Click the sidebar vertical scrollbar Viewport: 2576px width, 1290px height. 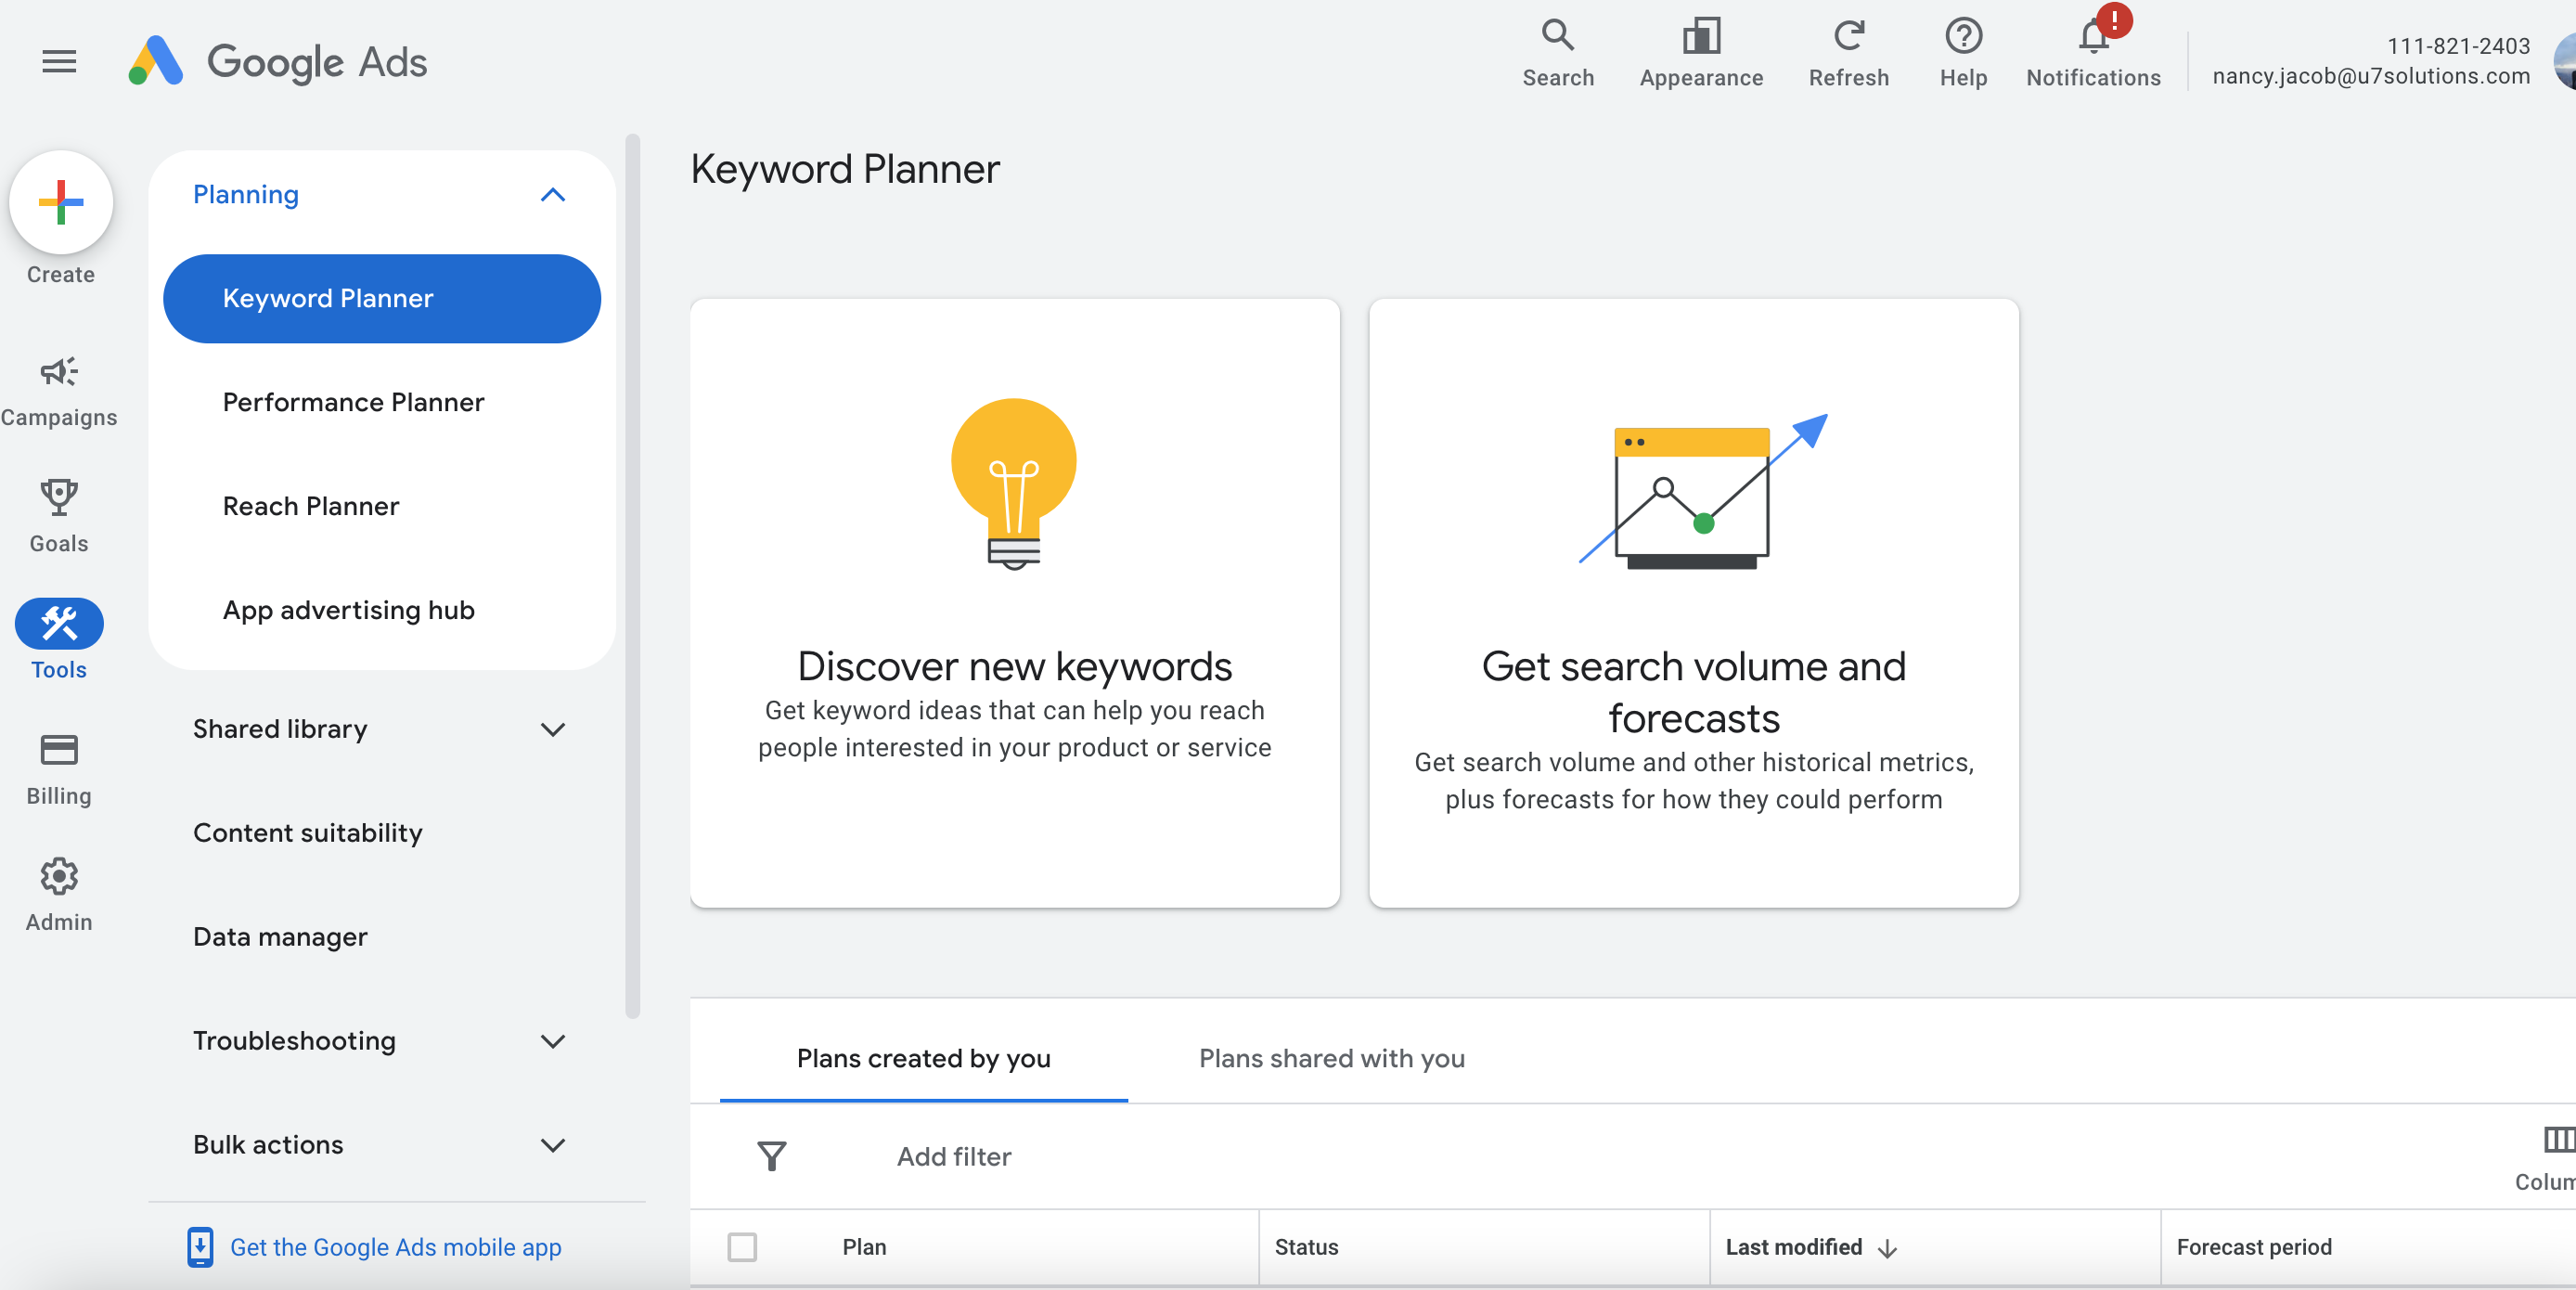pos(632,575)
